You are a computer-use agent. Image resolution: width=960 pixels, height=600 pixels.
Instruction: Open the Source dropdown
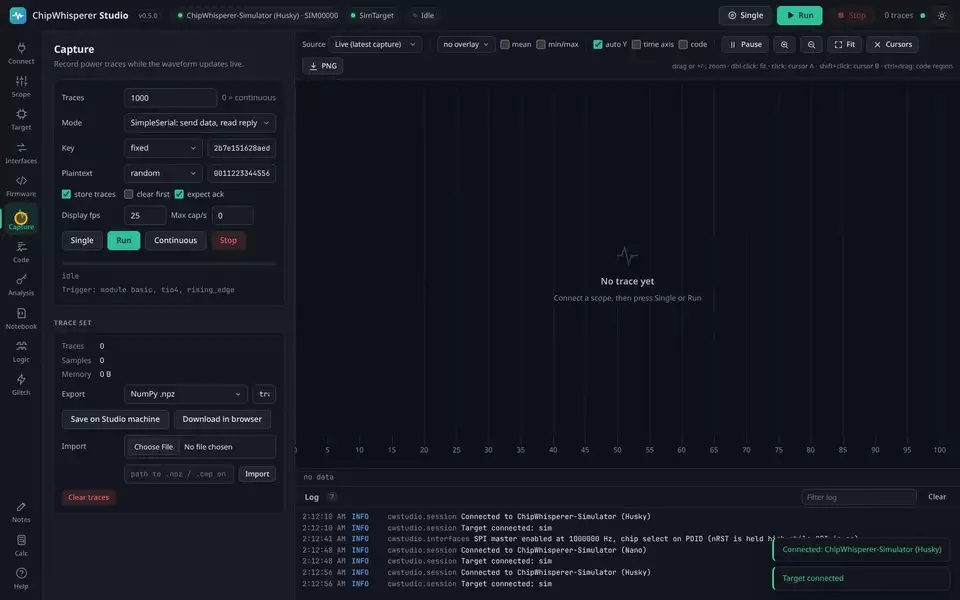click(x=375, y=45)
